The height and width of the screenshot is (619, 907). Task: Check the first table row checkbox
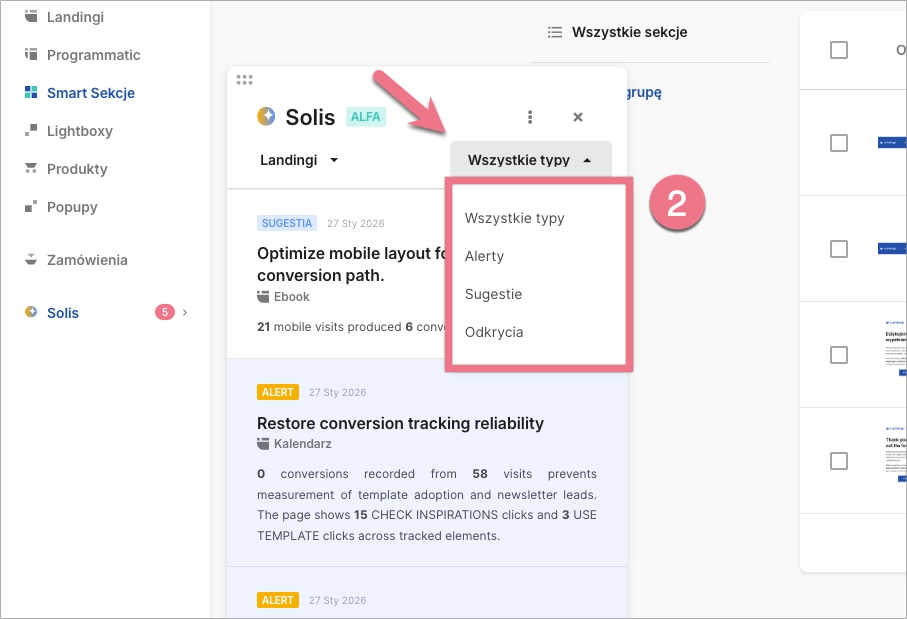tap(839, 143)
